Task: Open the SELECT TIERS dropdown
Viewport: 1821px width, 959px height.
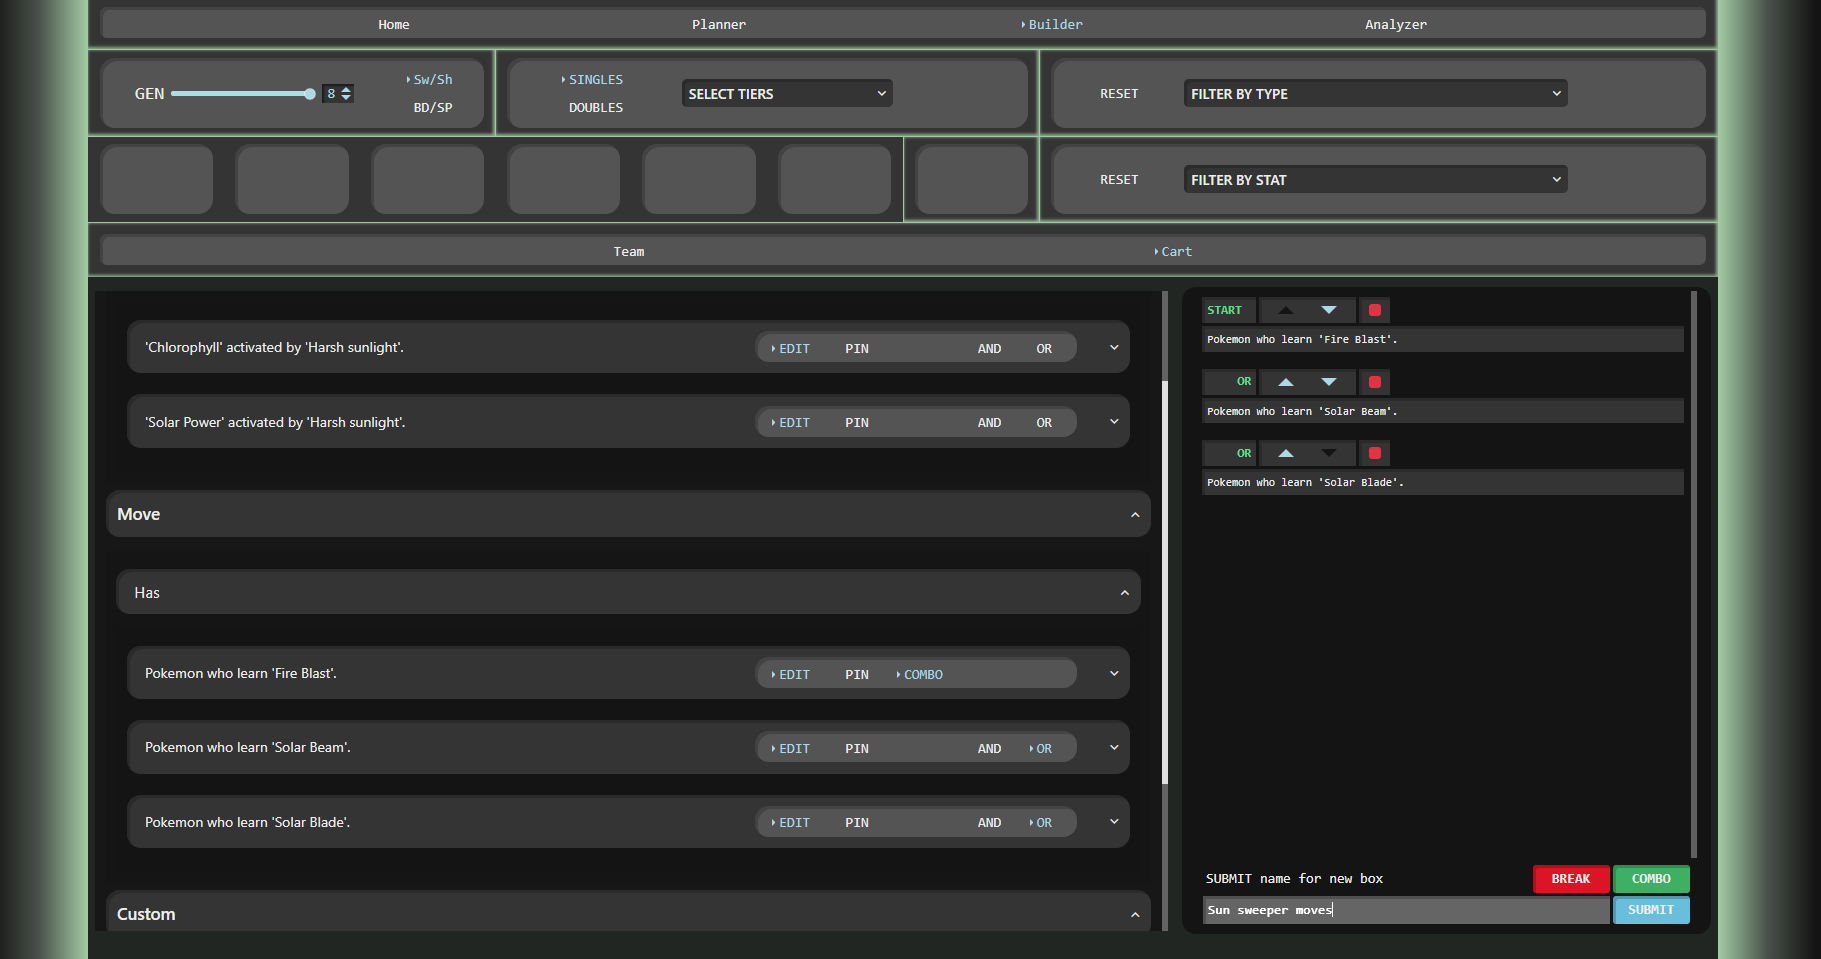Action: 786,94
